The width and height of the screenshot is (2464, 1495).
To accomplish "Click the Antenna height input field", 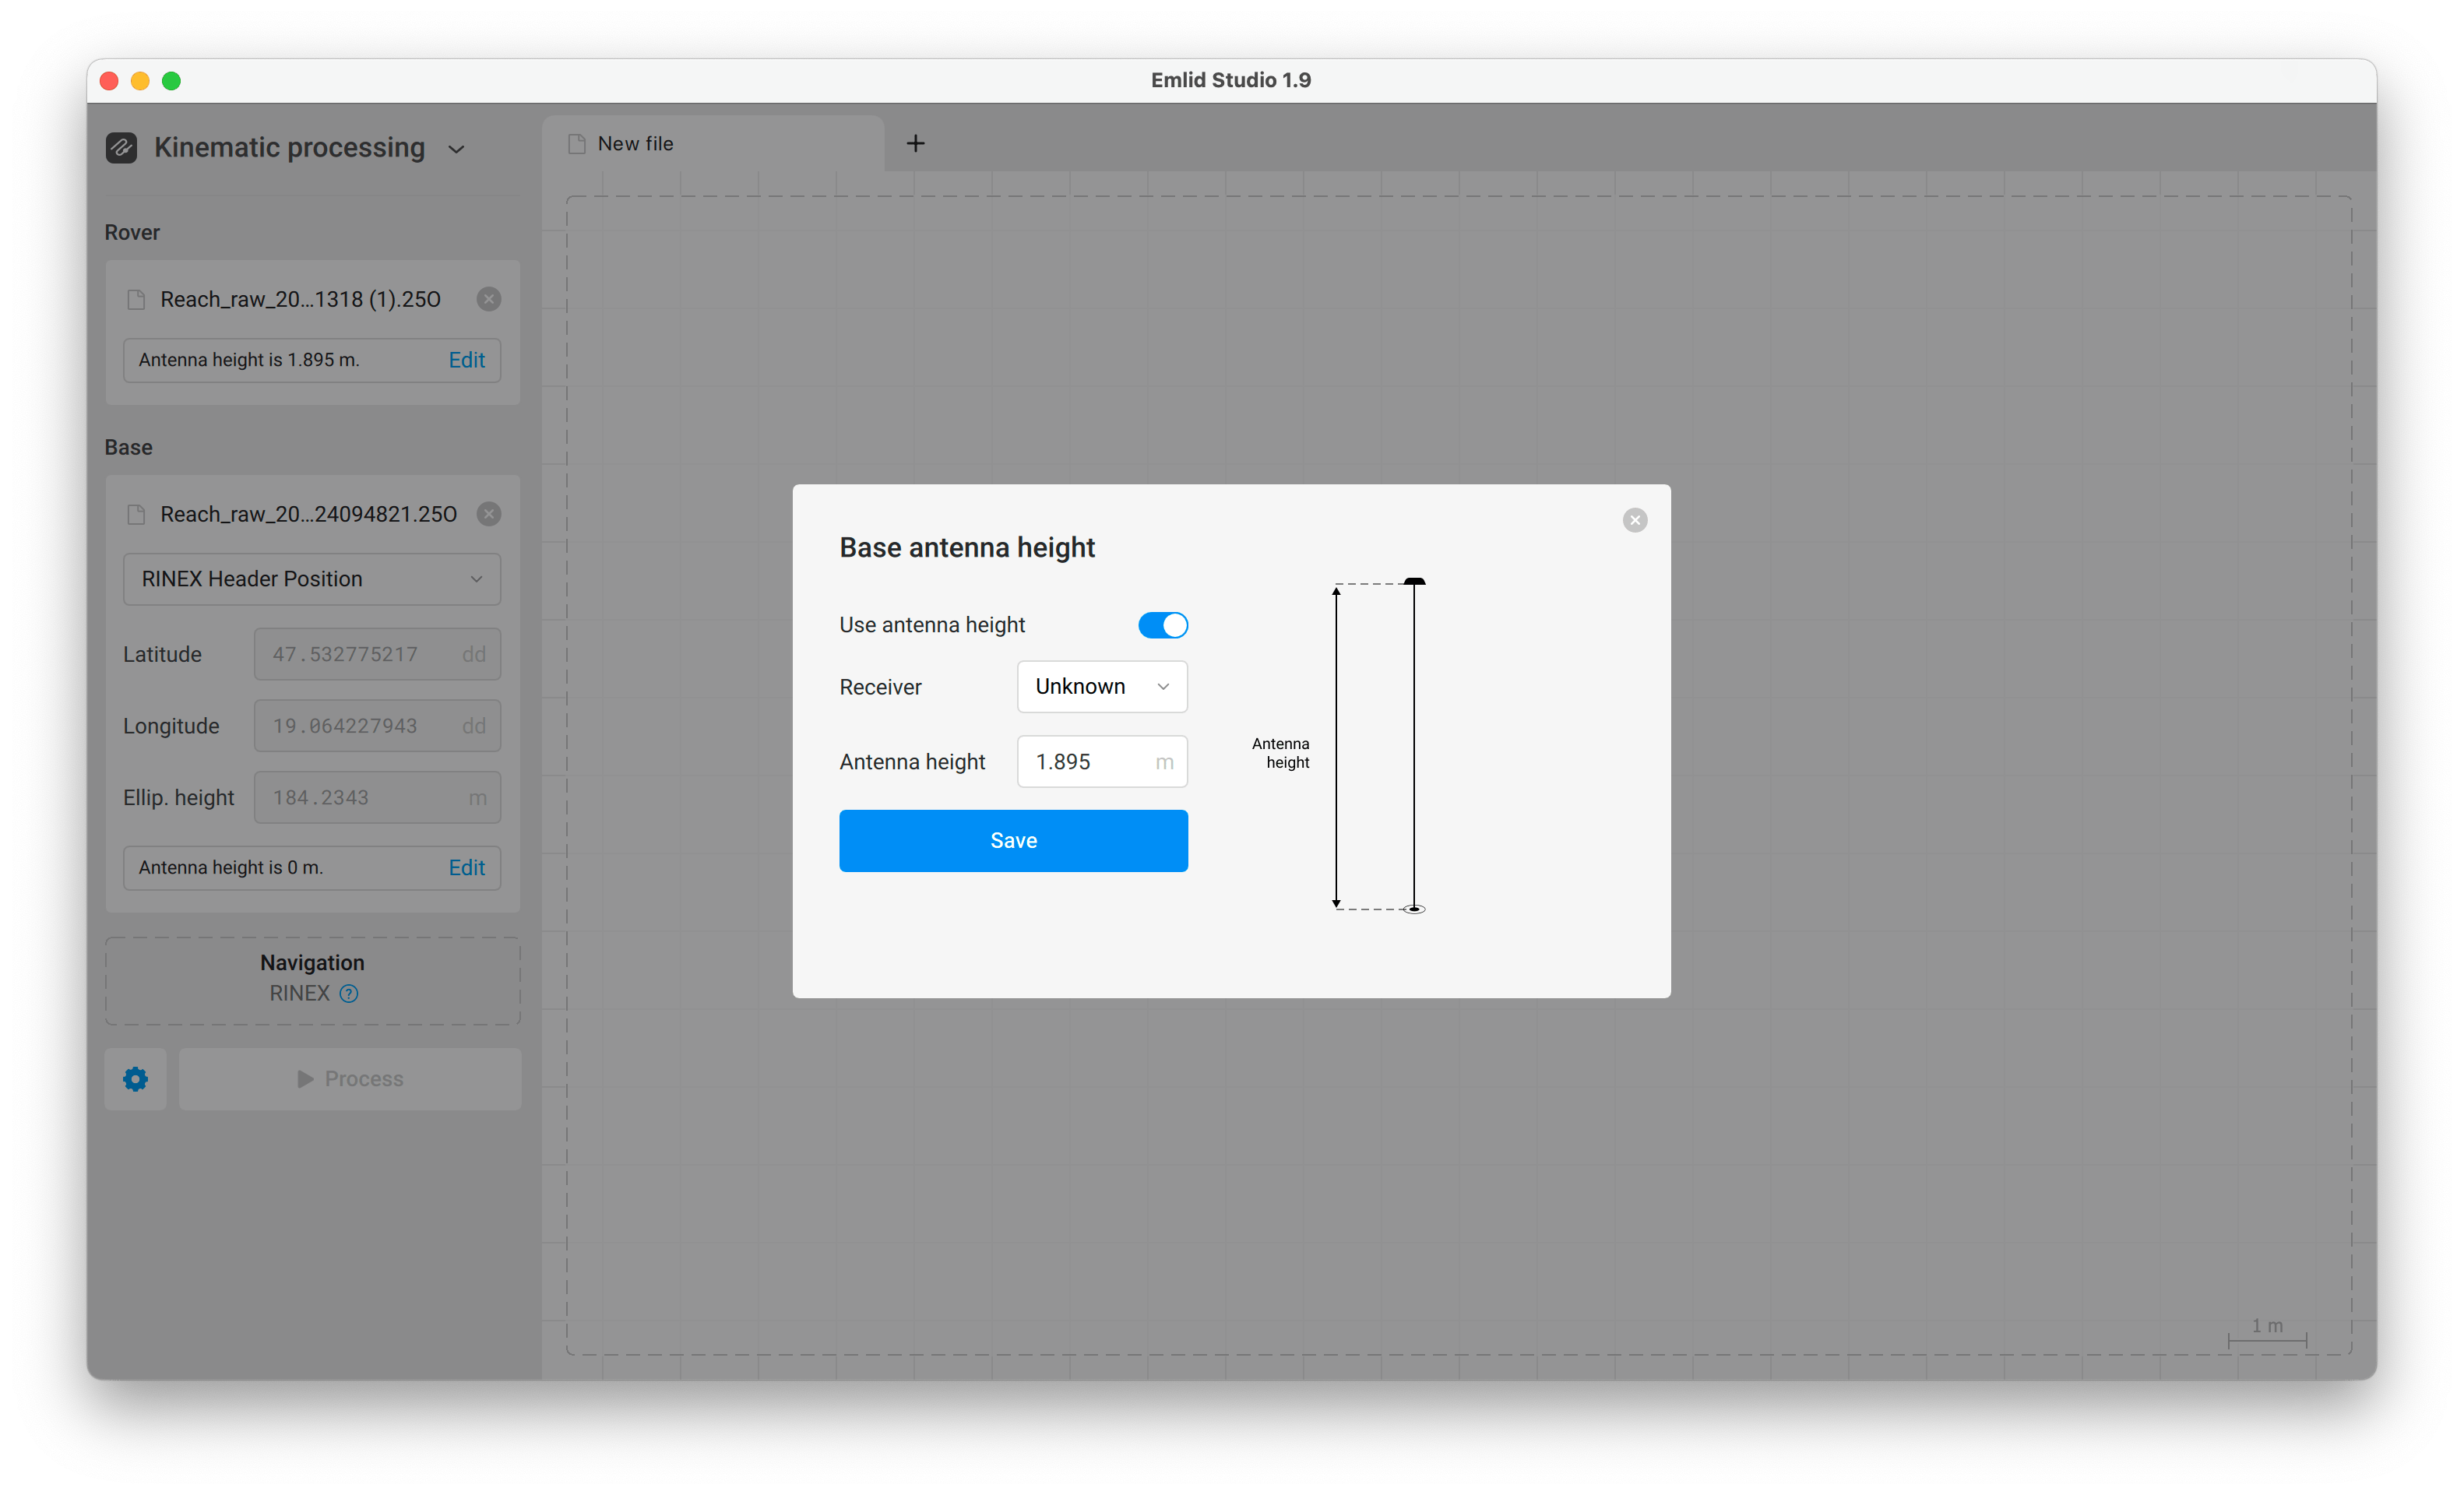I will [x=1101, y=762].
